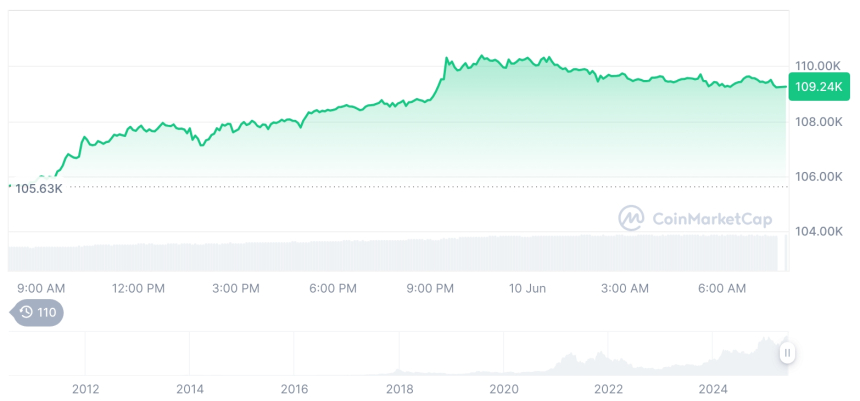Click 2016 on the overview timeline

pos(295,389)
